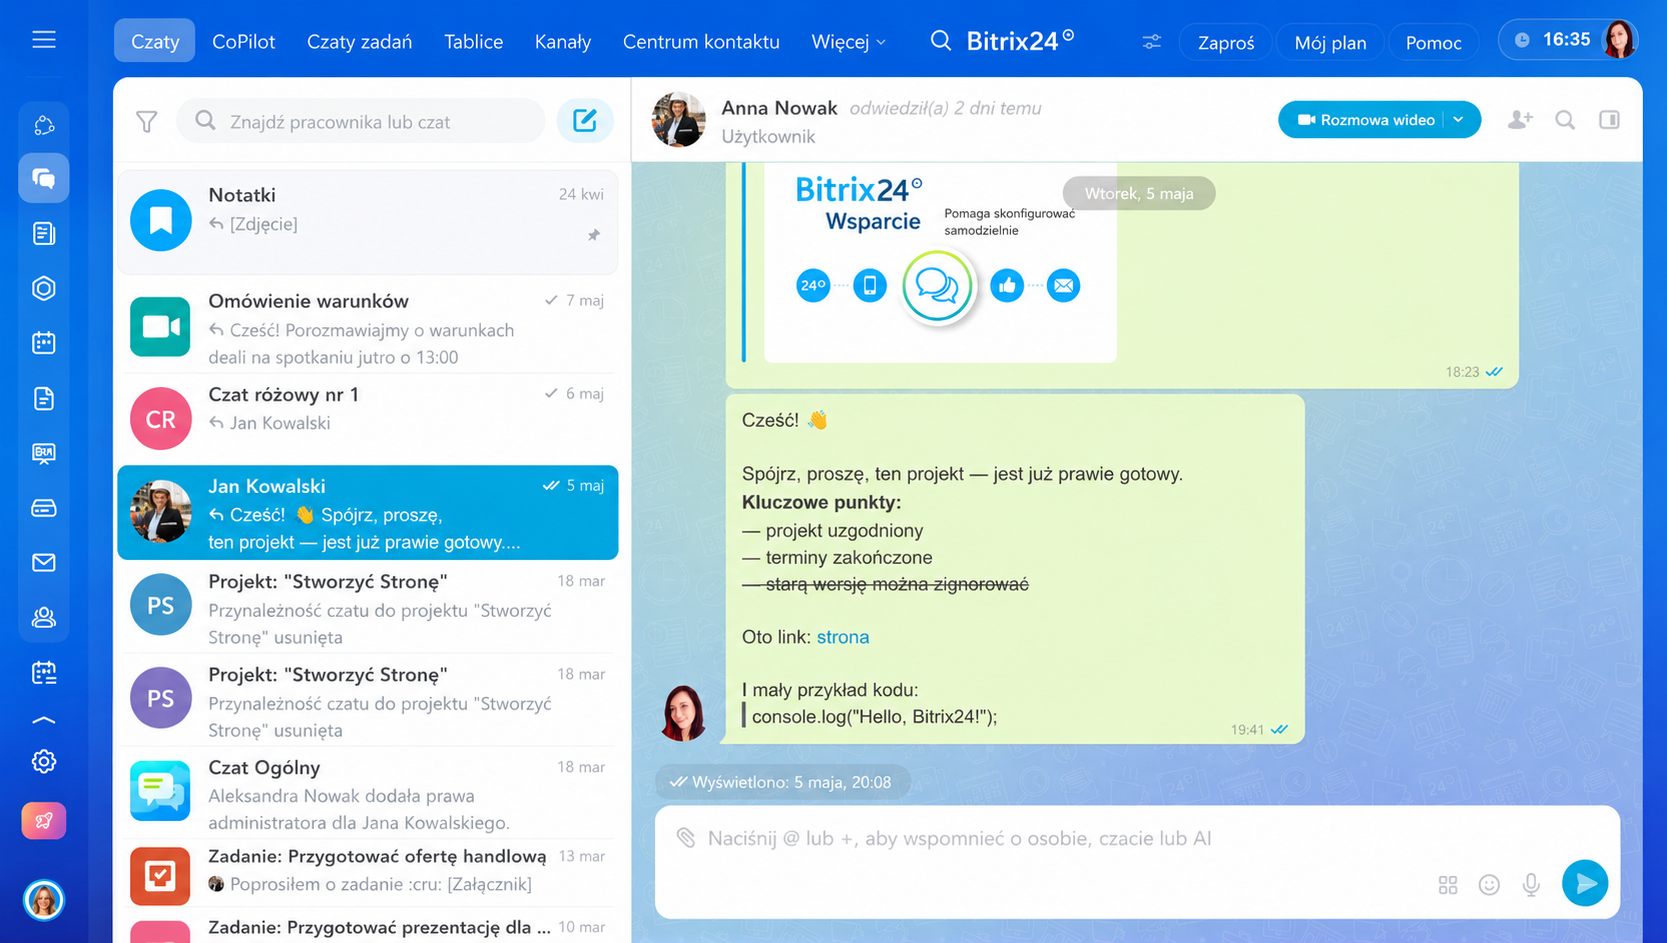Click the filter funnel icon in chat list
The height and width of the screenshot is (943, 1667).
tap(147, 122)
